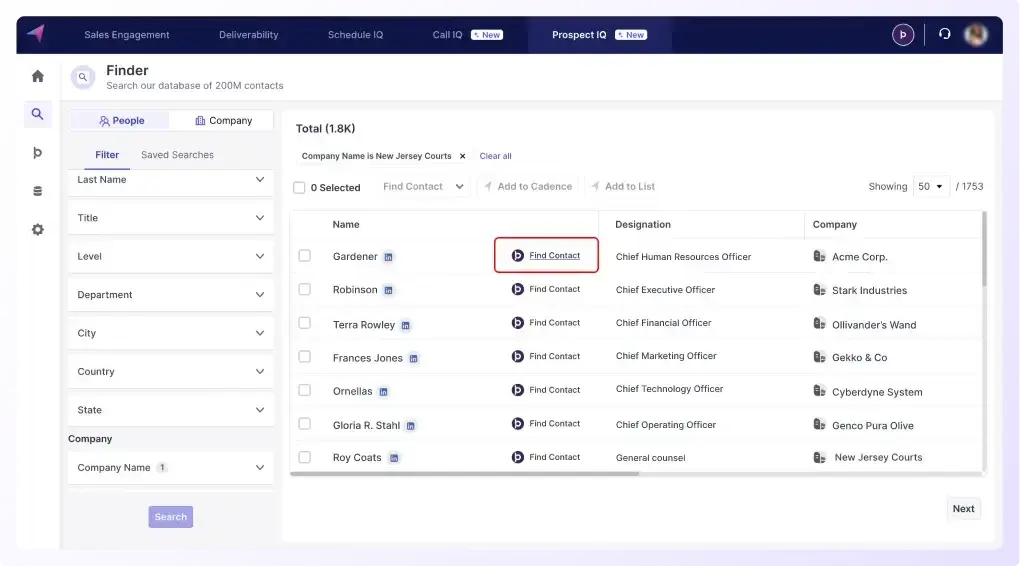
Task: Select the Frances Jones row checkbox
Action: (304, 357)
